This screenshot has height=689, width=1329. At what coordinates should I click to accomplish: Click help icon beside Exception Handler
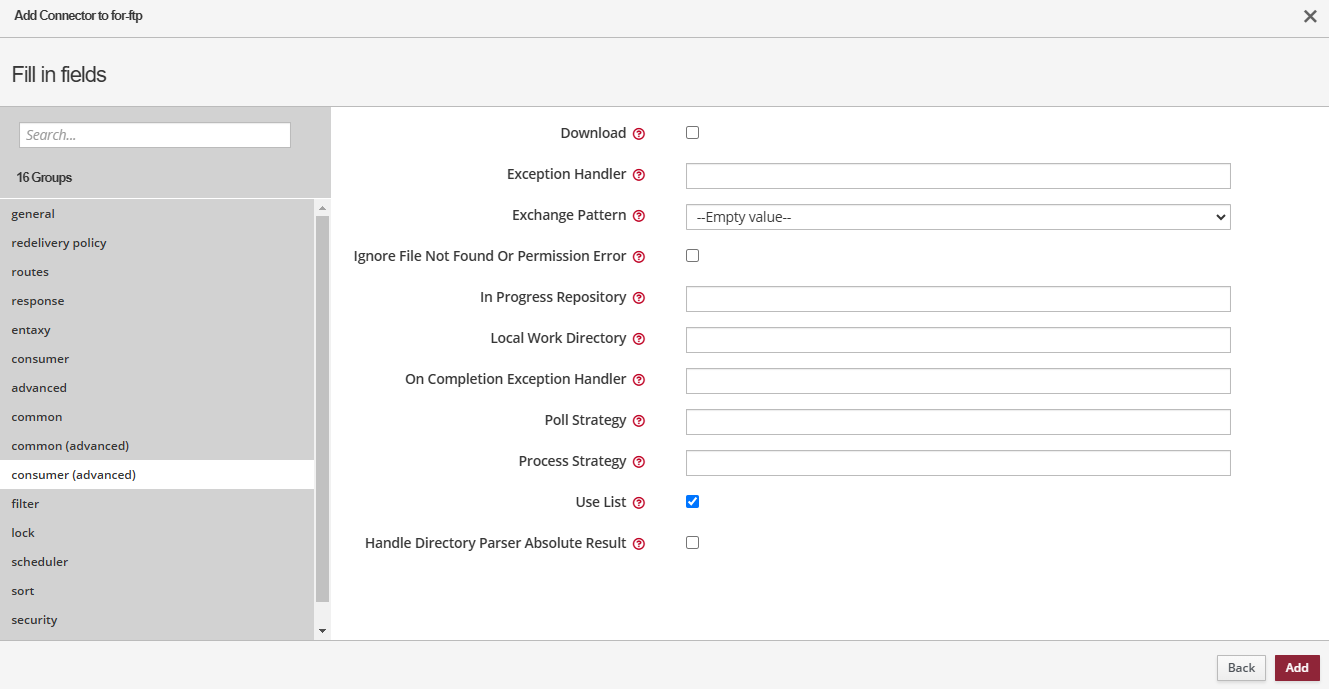pyautogui.click(x=639, y=175)
